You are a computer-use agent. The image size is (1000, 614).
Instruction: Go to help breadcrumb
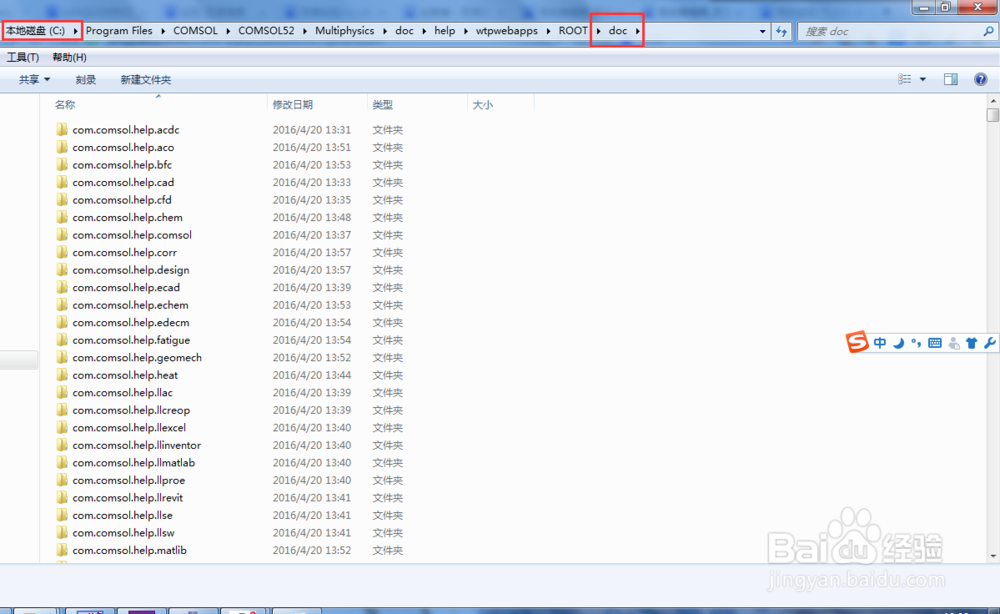point(445,31)
